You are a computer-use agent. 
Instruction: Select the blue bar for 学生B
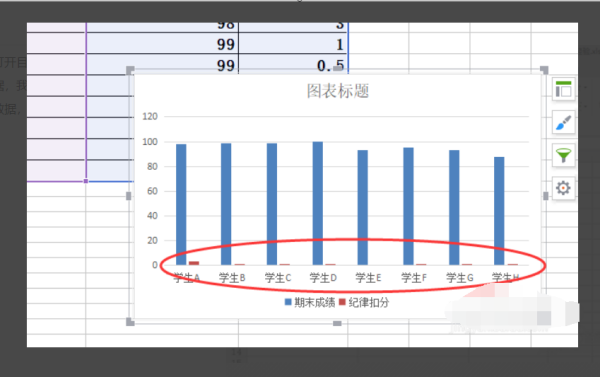[x=226, y=204]
